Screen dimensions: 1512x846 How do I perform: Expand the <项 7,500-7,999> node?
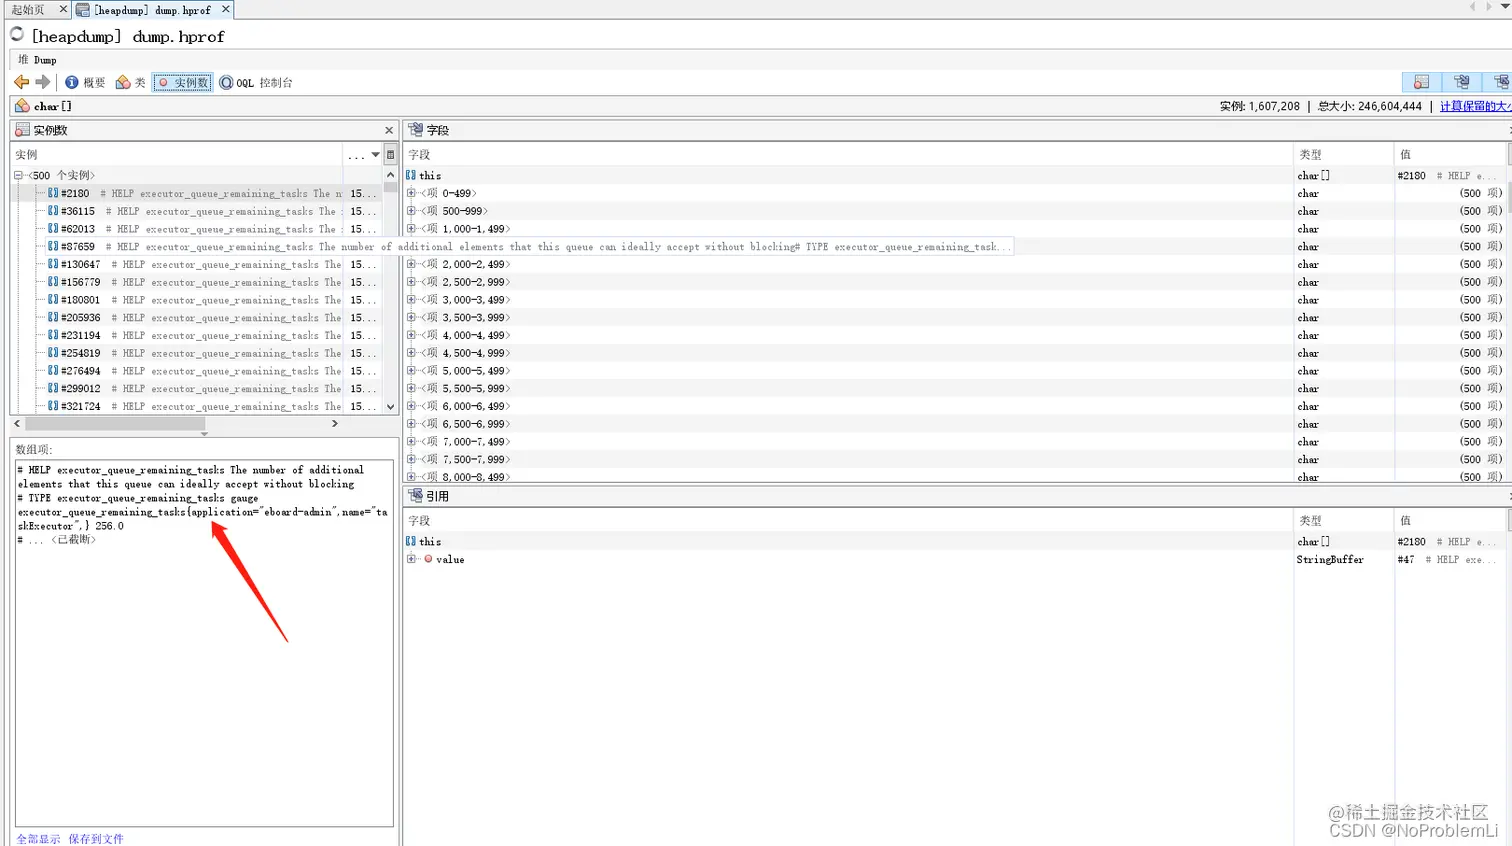coord(411,459)
